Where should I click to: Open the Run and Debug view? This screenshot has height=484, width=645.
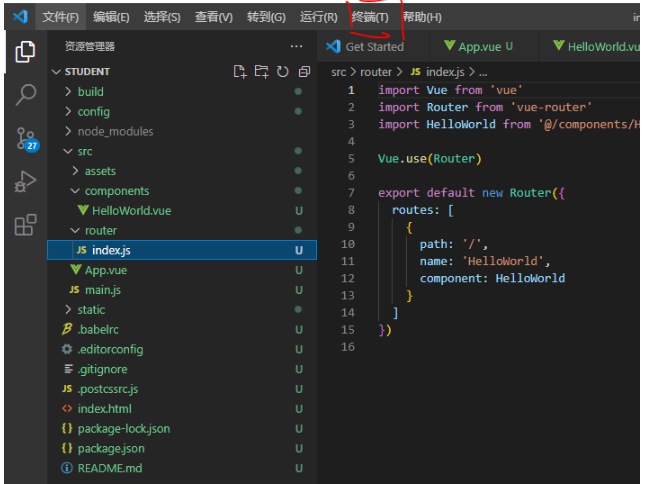click(26, 182)
